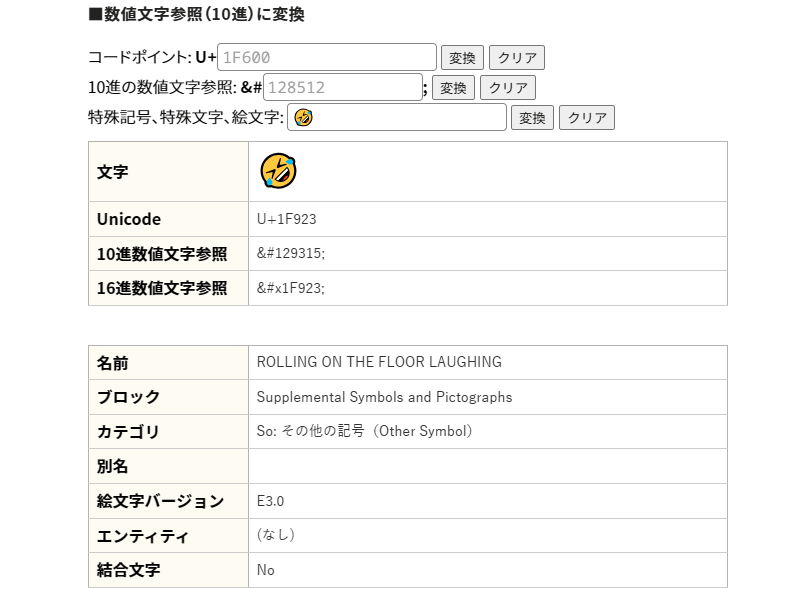Click クリア button for the emoji character field
Viewport: 800px width, 600px height.
(587, 118)
